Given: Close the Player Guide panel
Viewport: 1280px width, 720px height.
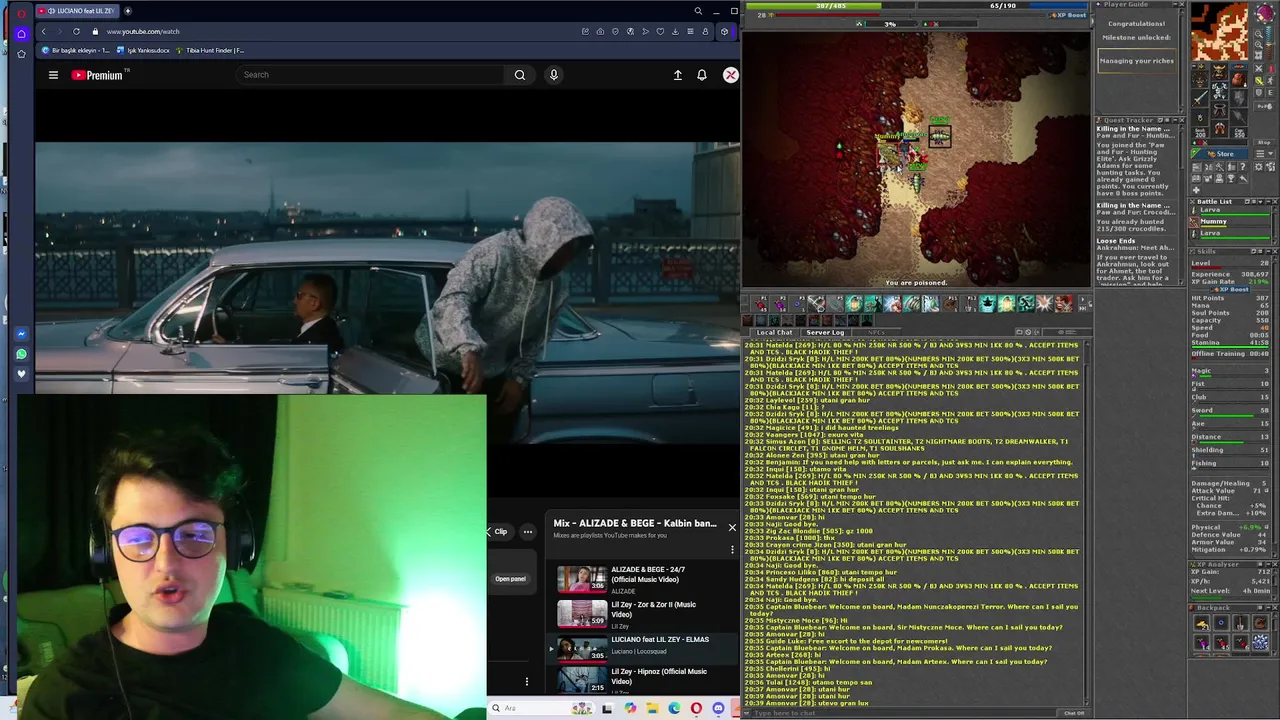Looking at the screenshot, I should [1181, 5].
